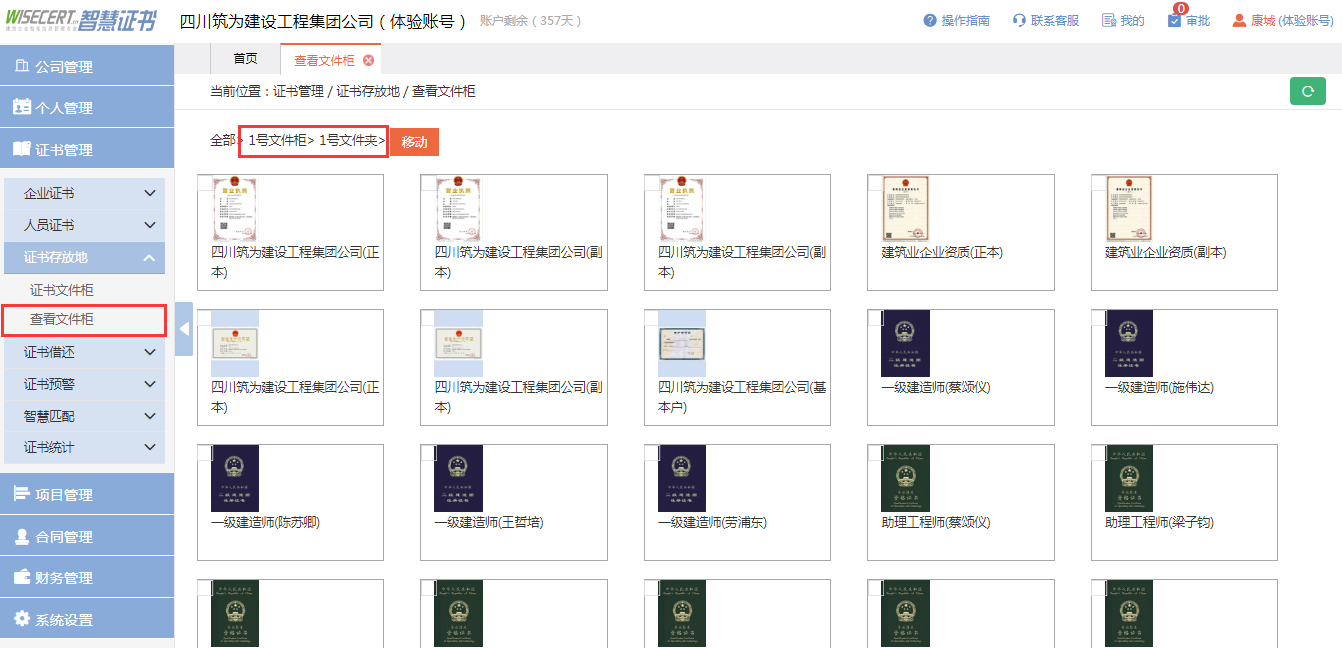Click the company name 四川筑为建设工程集团公司

278,21
